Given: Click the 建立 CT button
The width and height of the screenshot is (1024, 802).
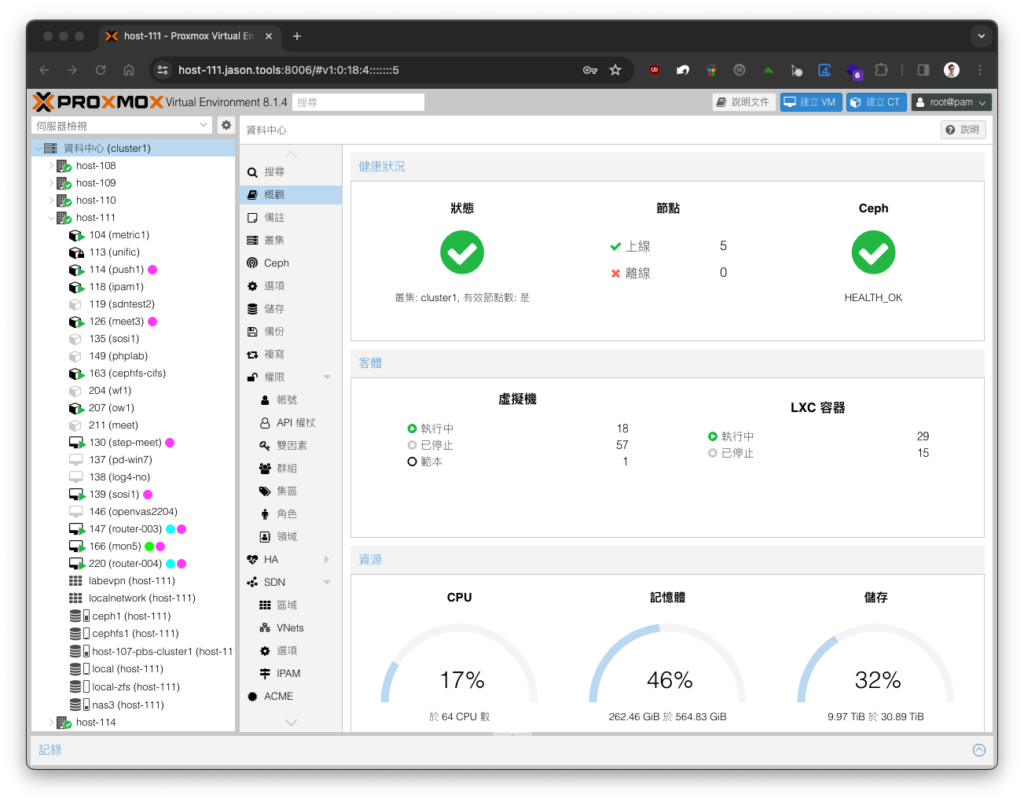Looking at the screenshot, I should coord(876,102).
